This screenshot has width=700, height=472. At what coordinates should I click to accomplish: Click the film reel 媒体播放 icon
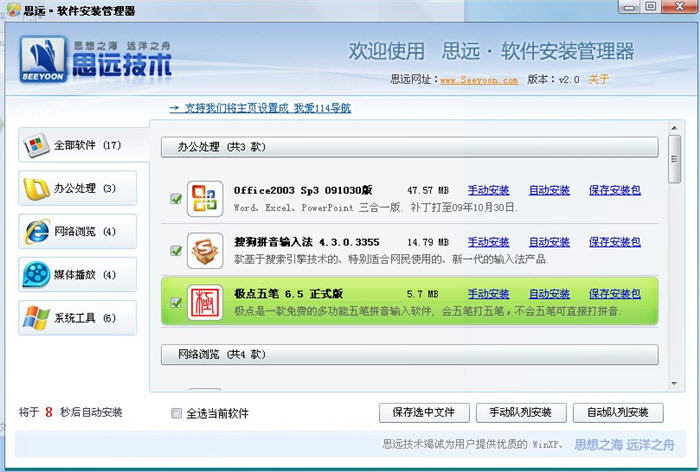click(x=37, y=274)
